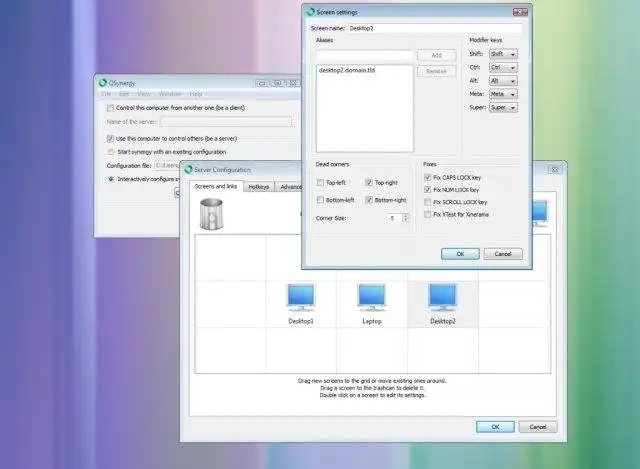This screenshot has width=640, height=469.
Task: Open the Alt modifier dropdown
Action: (x=503, y=81)
